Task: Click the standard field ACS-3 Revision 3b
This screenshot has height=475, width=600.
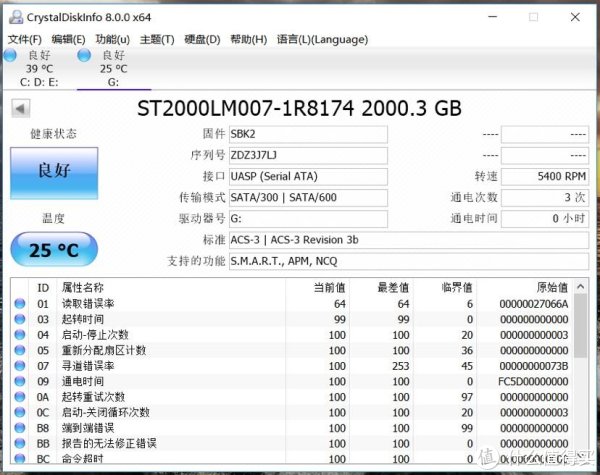Action: (409, 240)
